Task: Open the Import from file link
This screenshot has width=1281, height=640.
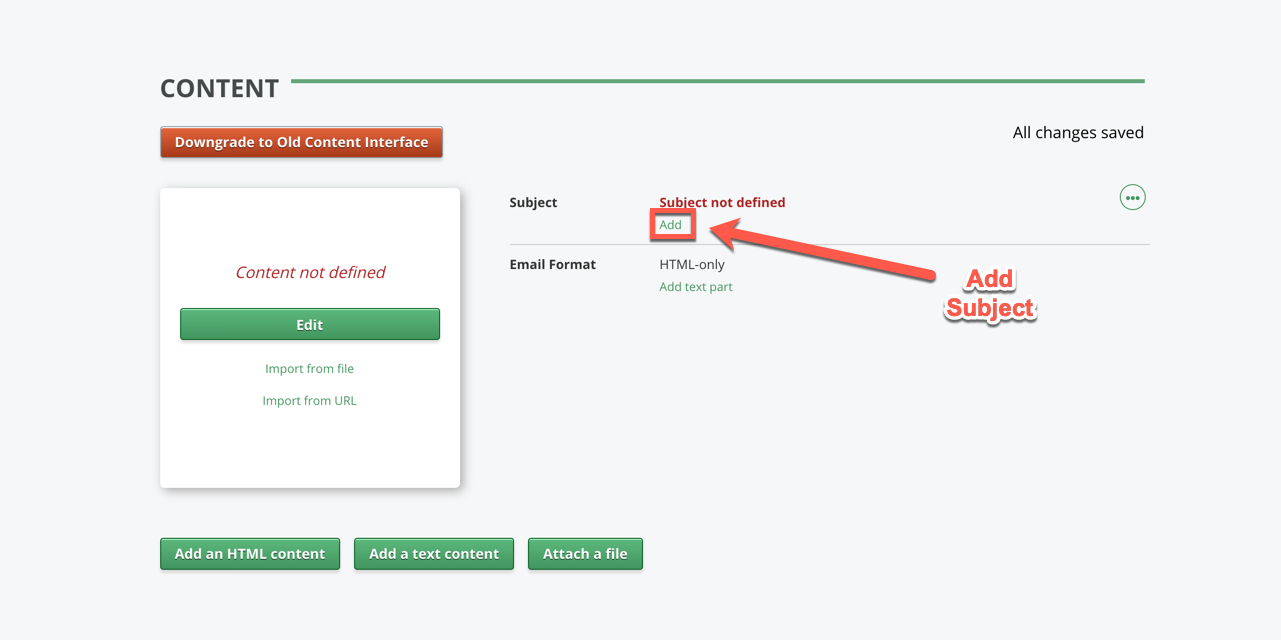Action: tap(309, 369)
